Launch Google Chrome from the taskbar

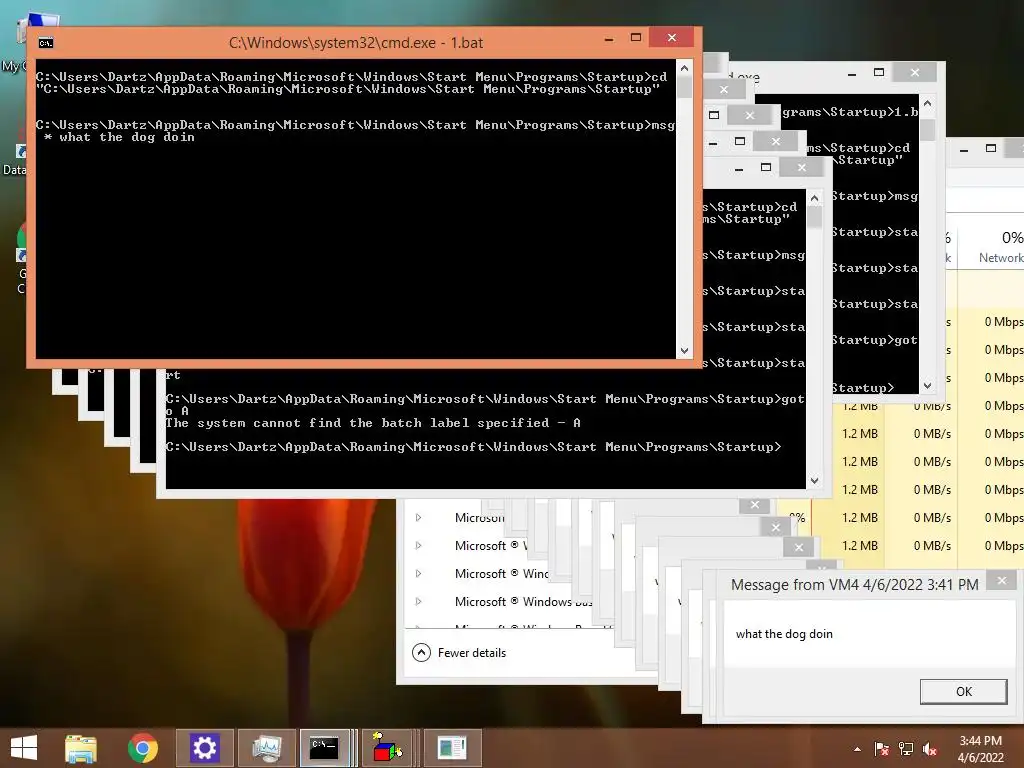coord(142,748)
